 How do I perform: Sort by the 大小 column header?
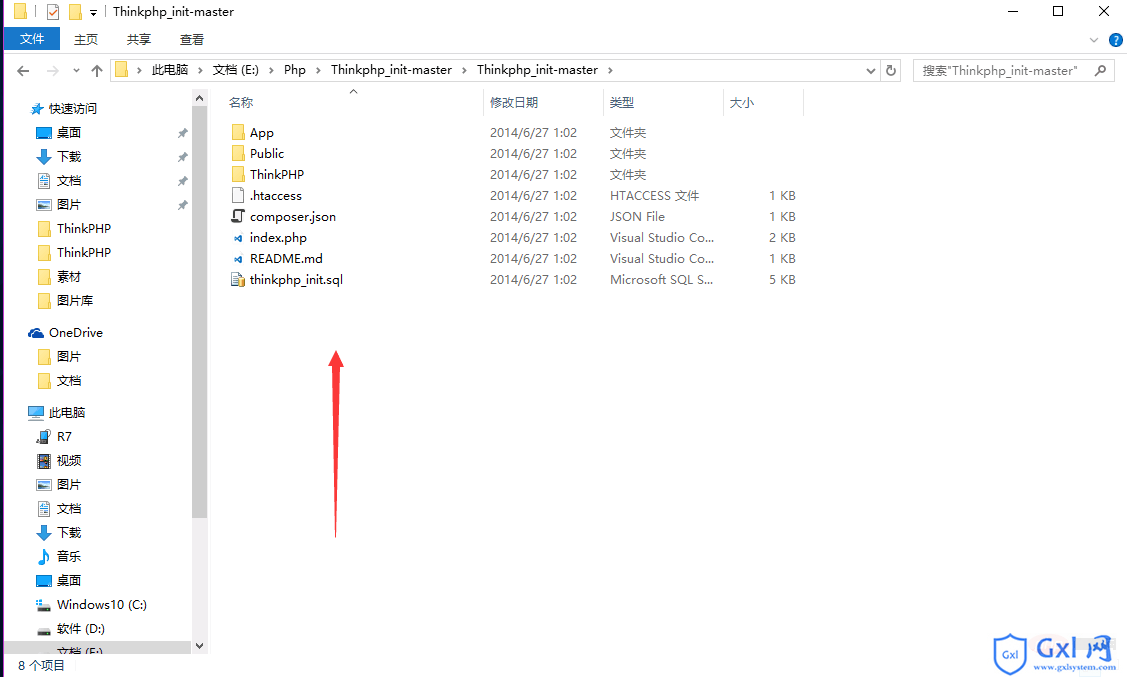pyautogui.click(x=742, y=103)
